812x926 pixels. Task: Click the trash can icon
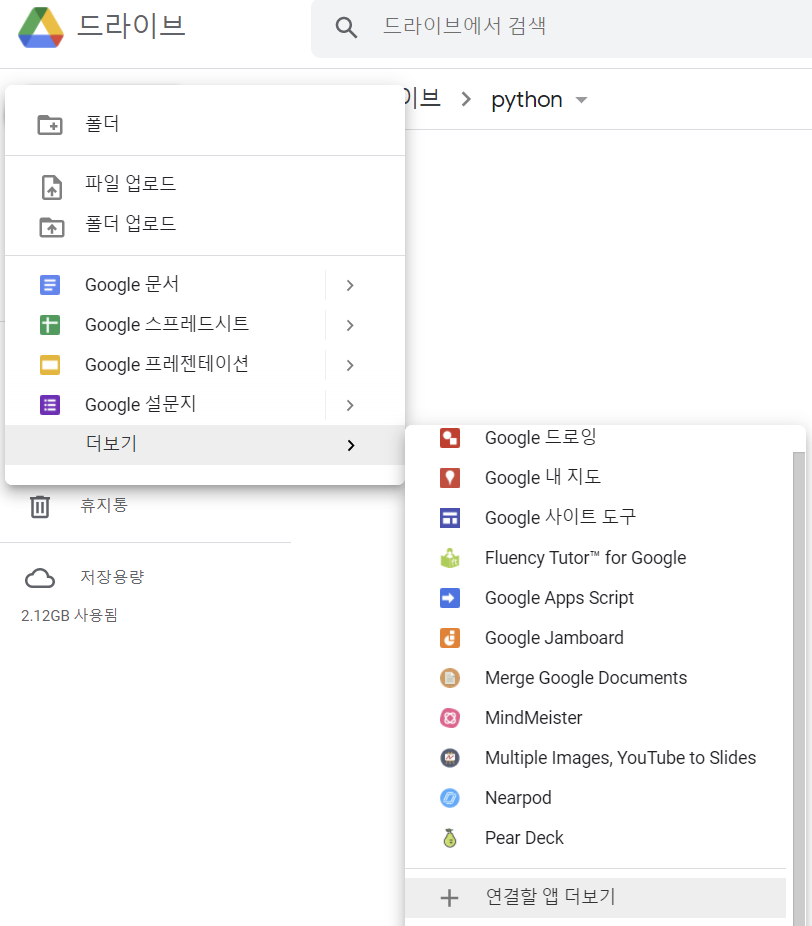tap(40, 507)
